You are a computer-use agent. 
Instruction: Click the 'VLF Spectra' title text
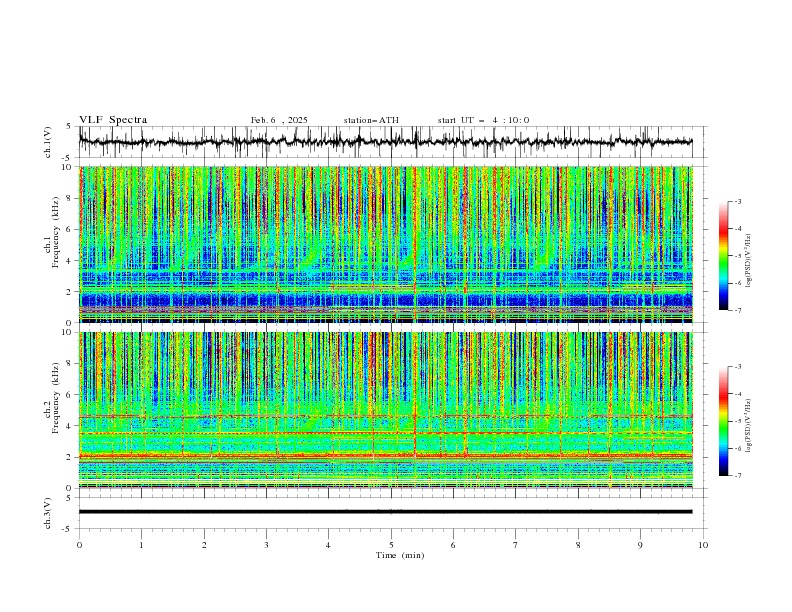113,120
